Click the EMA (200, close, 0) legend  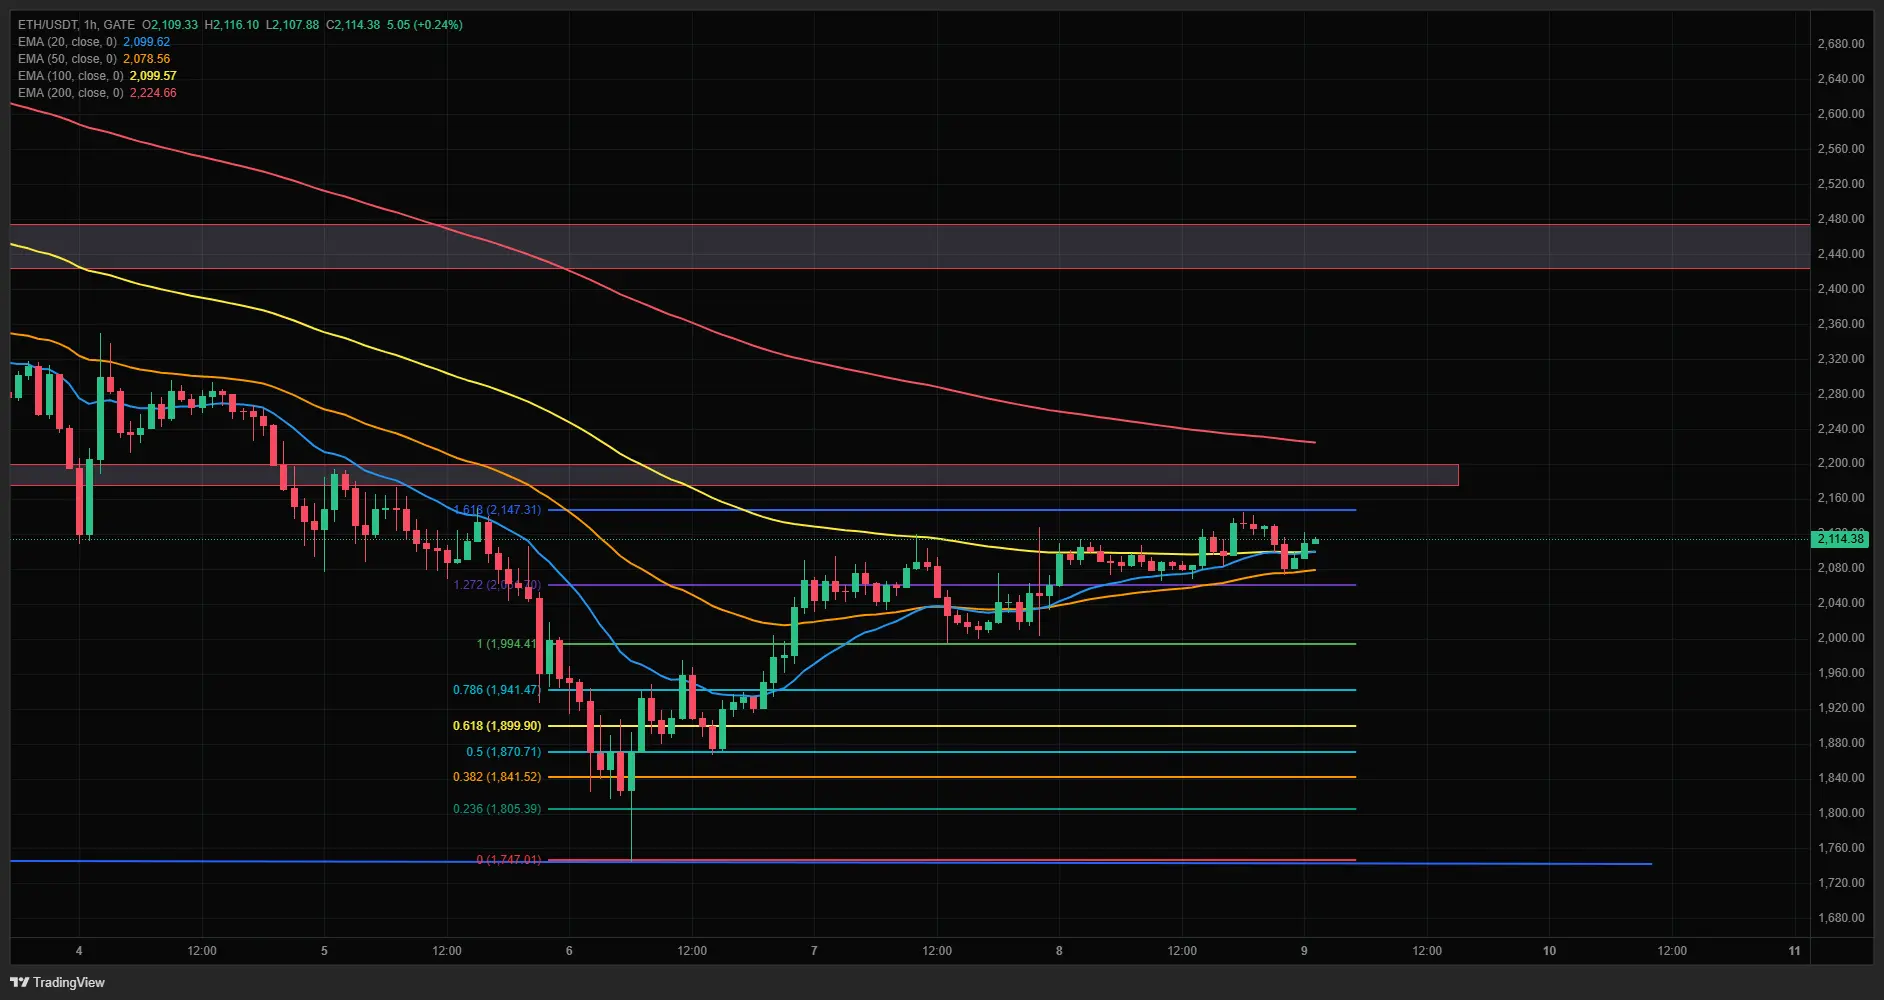point(71,93)
